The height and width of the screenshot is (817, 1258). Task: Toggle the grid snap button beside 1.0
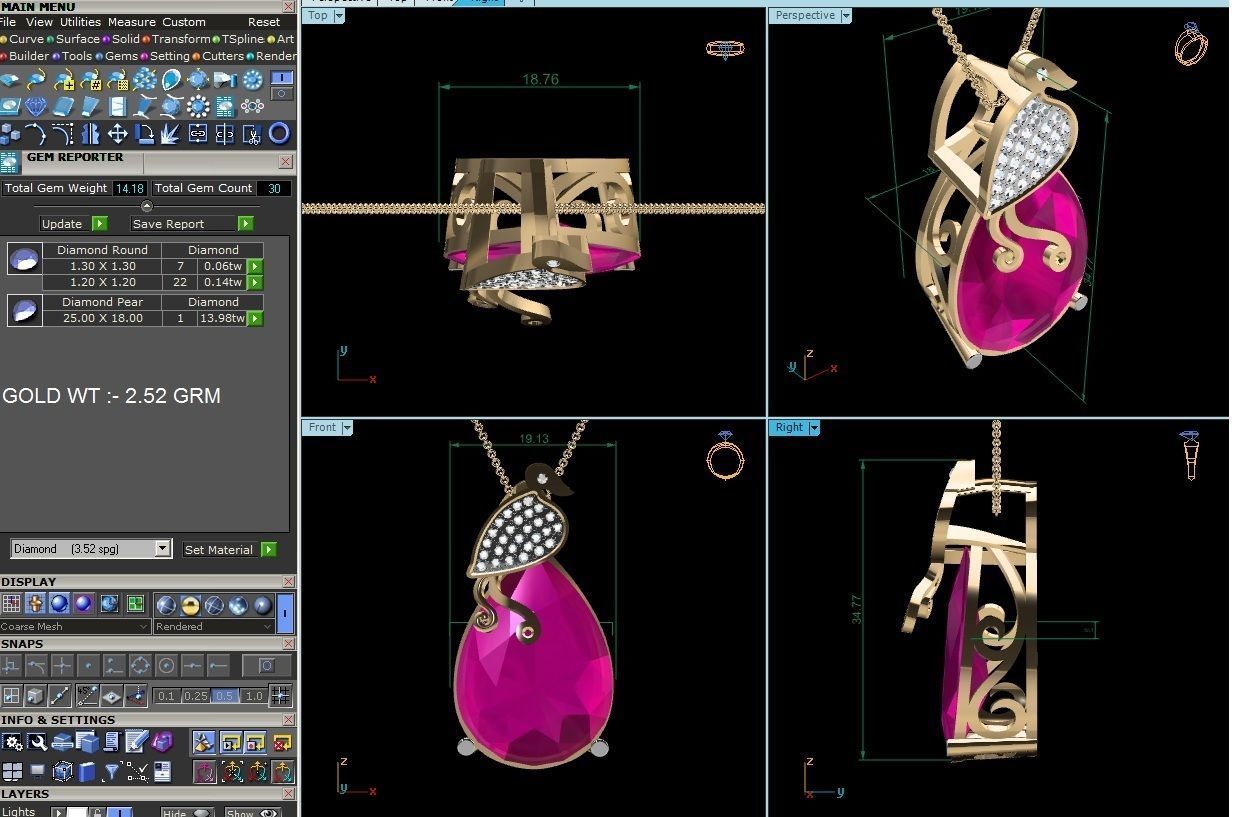click(280, 696)
